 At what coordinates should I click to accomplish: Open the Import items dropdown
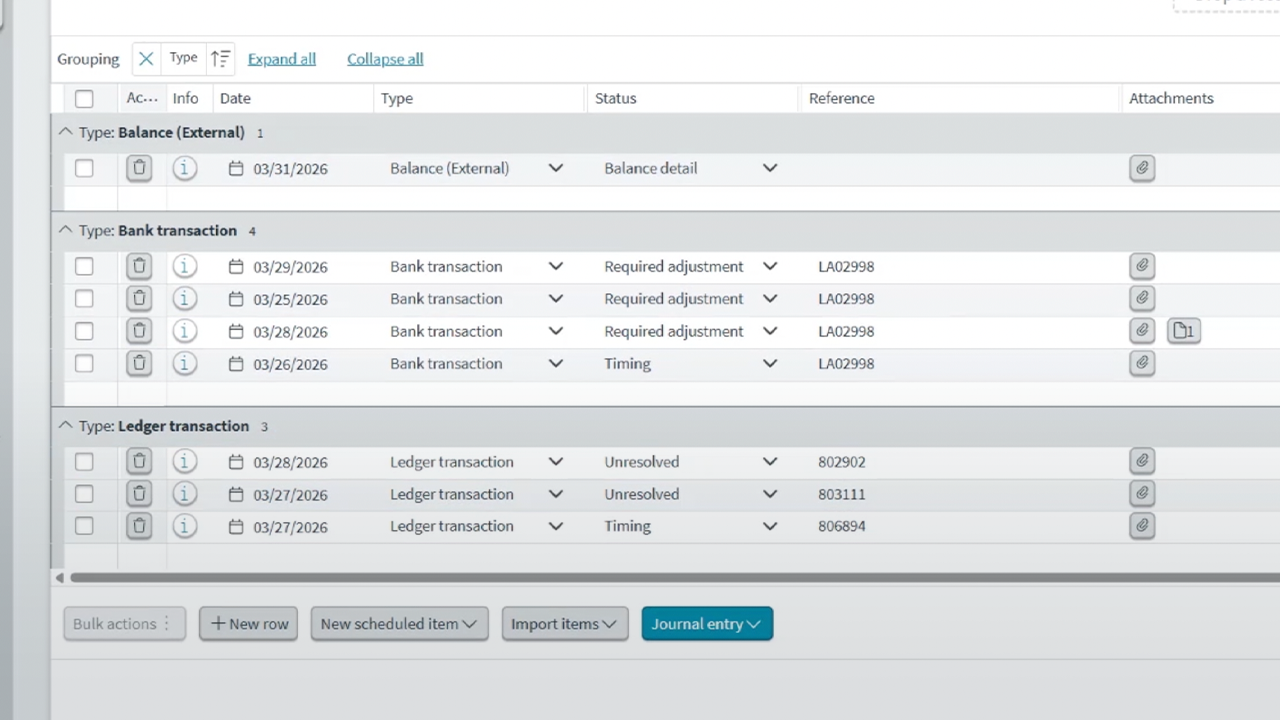pos(565,624)
